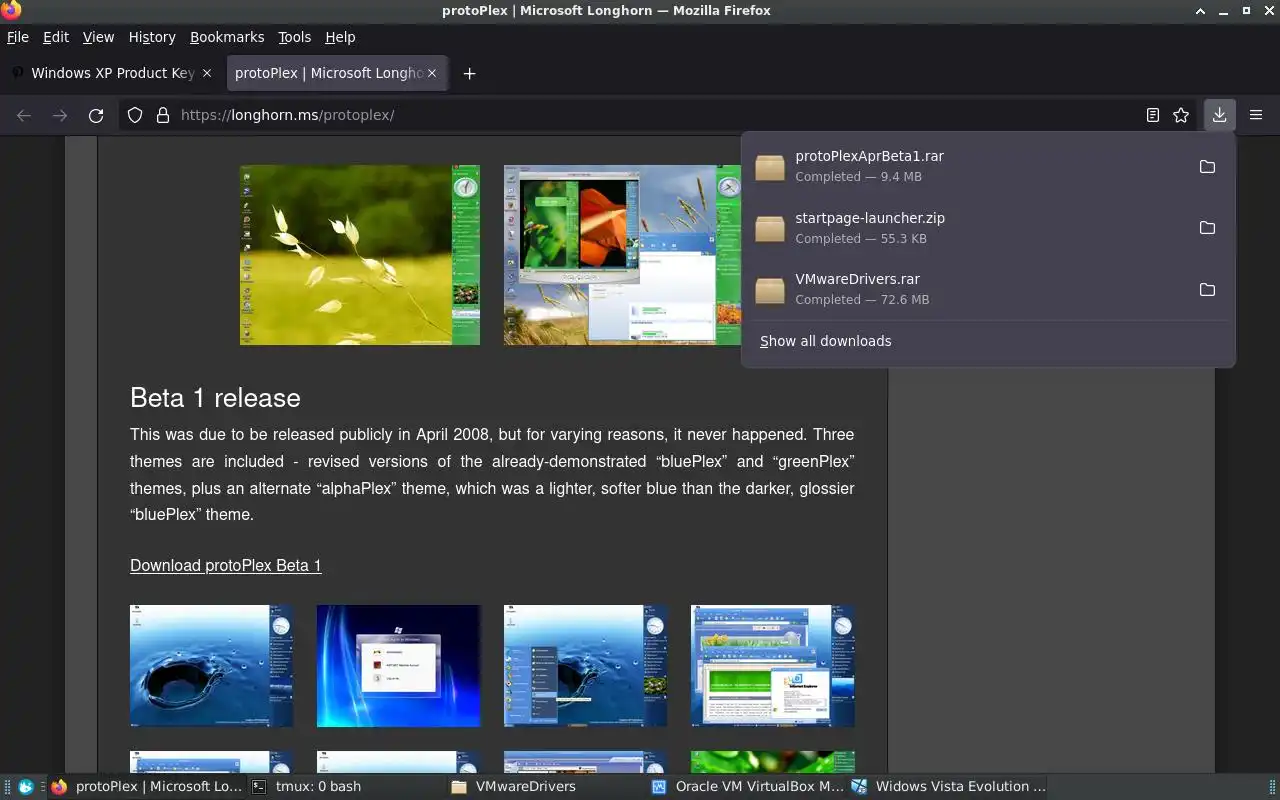Close the protoPlex Microsoft Longhorn tab
The image size is (1280, 800).
pyautogui.click(x=432, y=73)
